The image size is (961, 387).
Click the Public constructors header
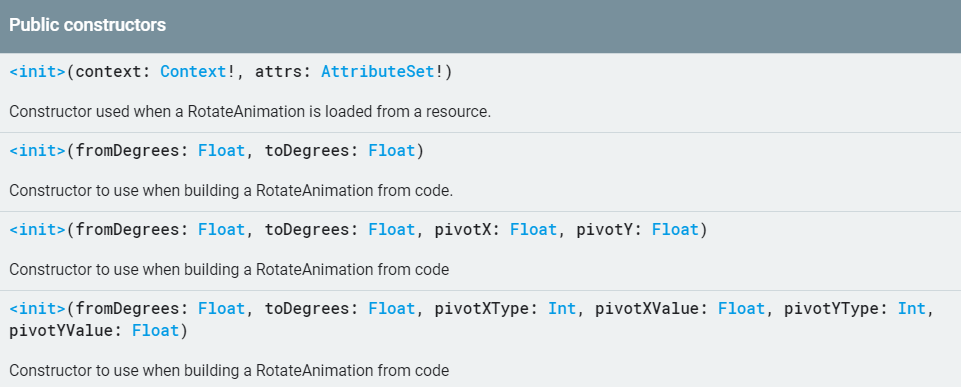[x=88, y=25]
